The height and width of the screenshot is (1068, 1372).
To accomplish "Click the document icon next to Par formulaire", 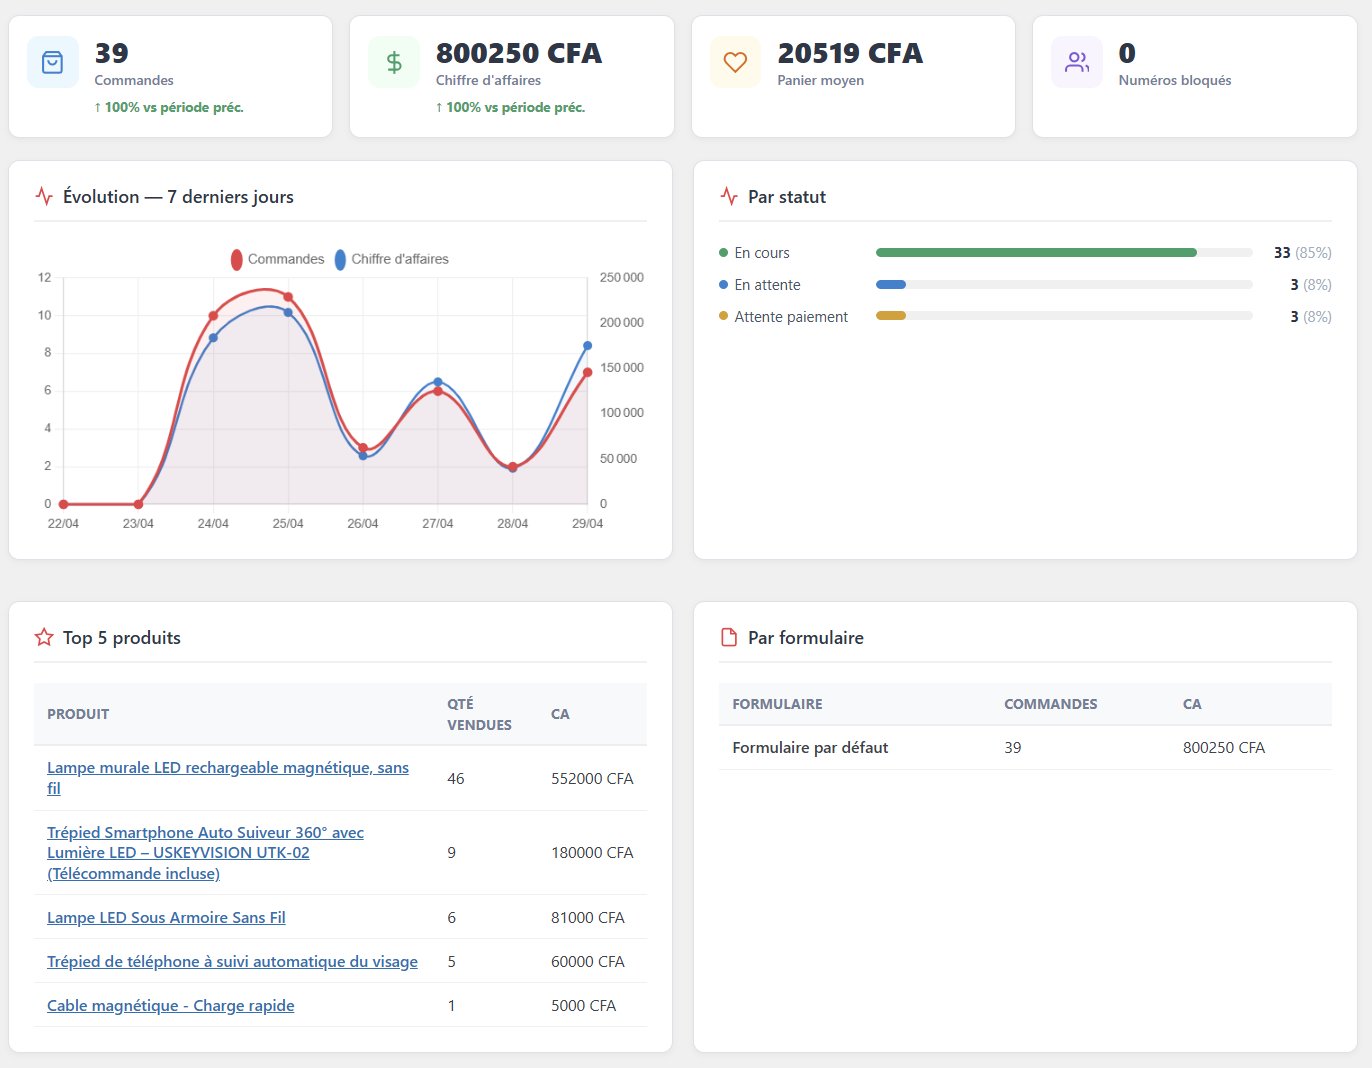I will click(x=727, y=636).
